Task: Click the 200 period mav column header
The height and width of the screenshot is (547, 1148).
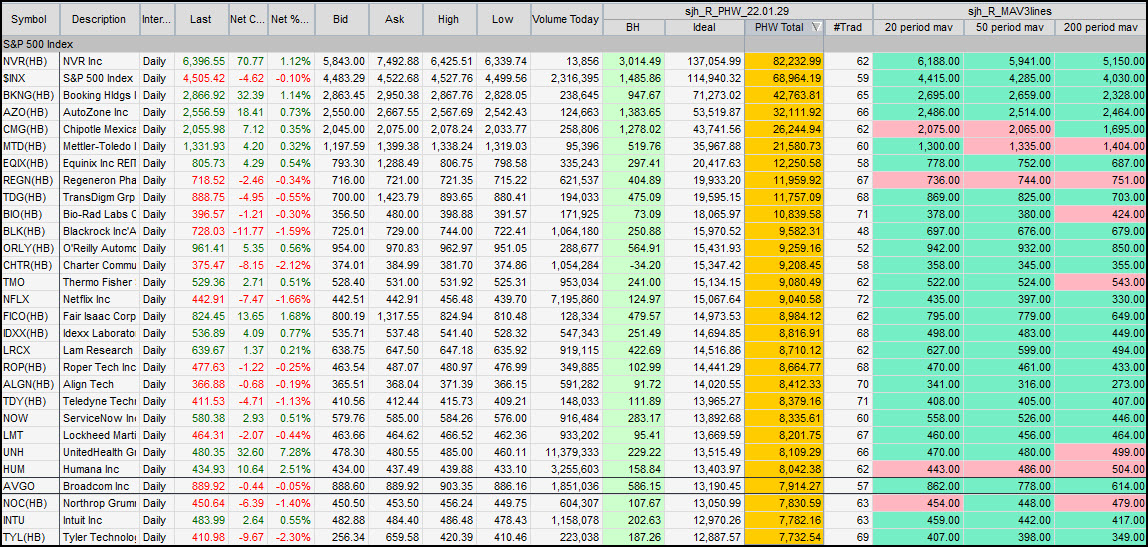Action: click(1101, 27)
